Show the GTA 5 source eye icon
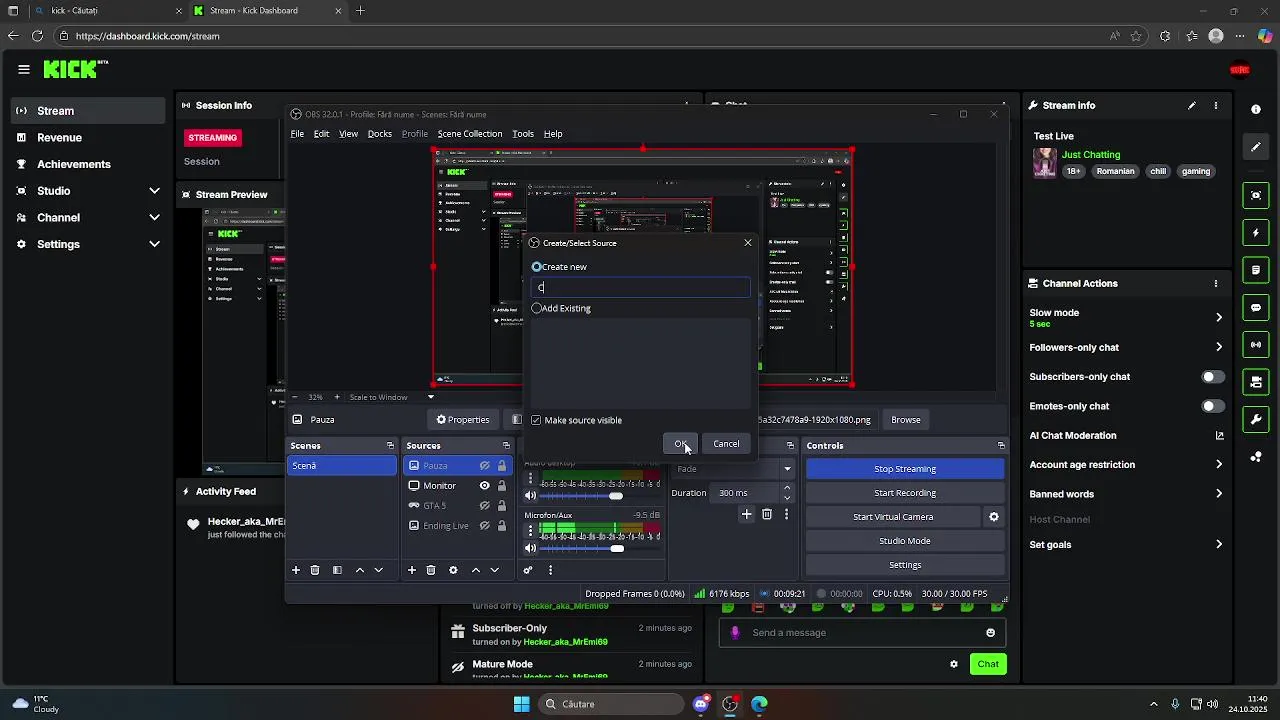Screen dimensions: 1280x720 (484, 506)
